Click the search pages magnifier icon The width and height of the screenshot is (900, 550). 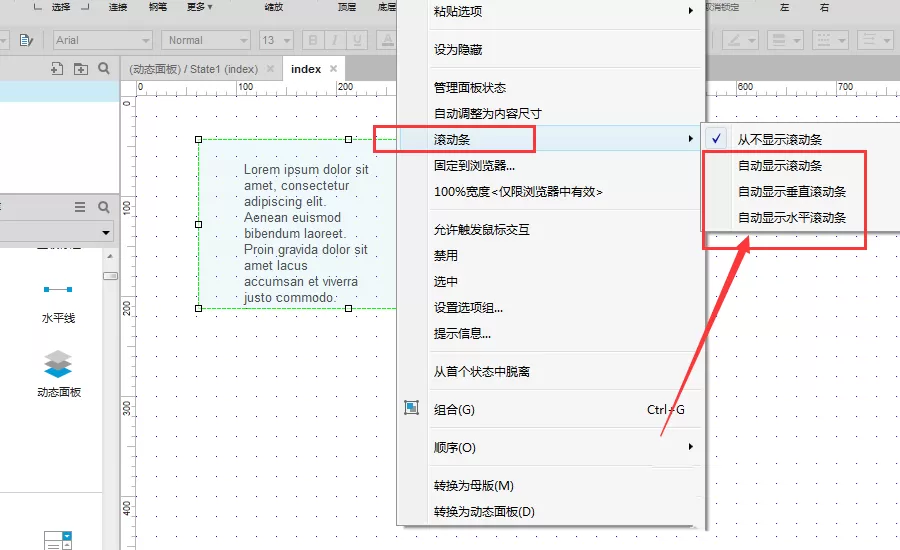coord(104,68)
